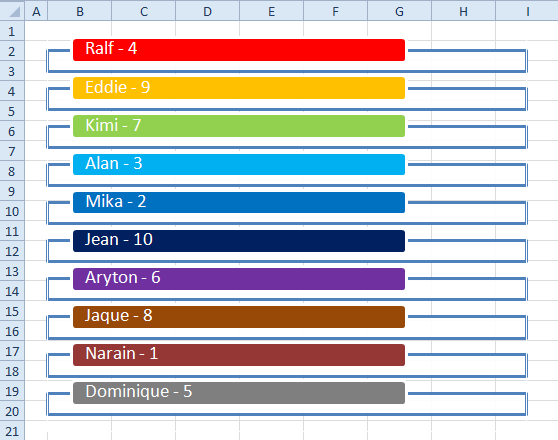Select row 21 header
Viewport: 558px width, 440px height.
pyautogui.click(x=12, y=431)
